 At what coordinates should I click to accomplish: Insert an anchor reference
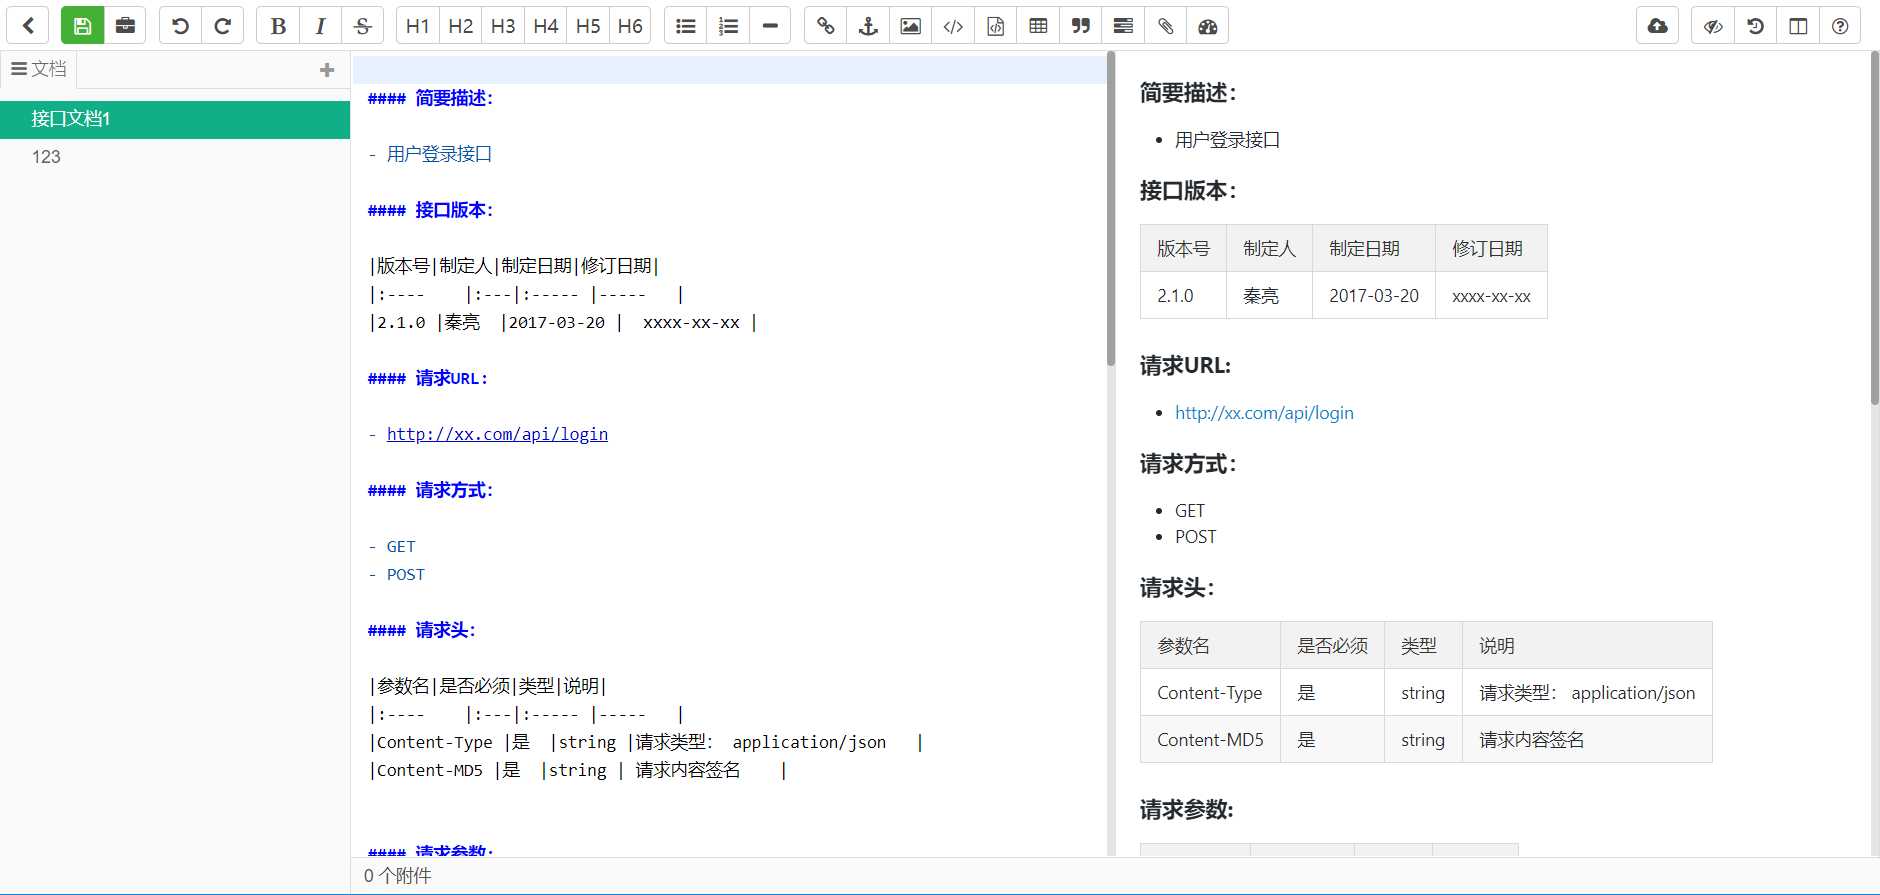(868, 26)
